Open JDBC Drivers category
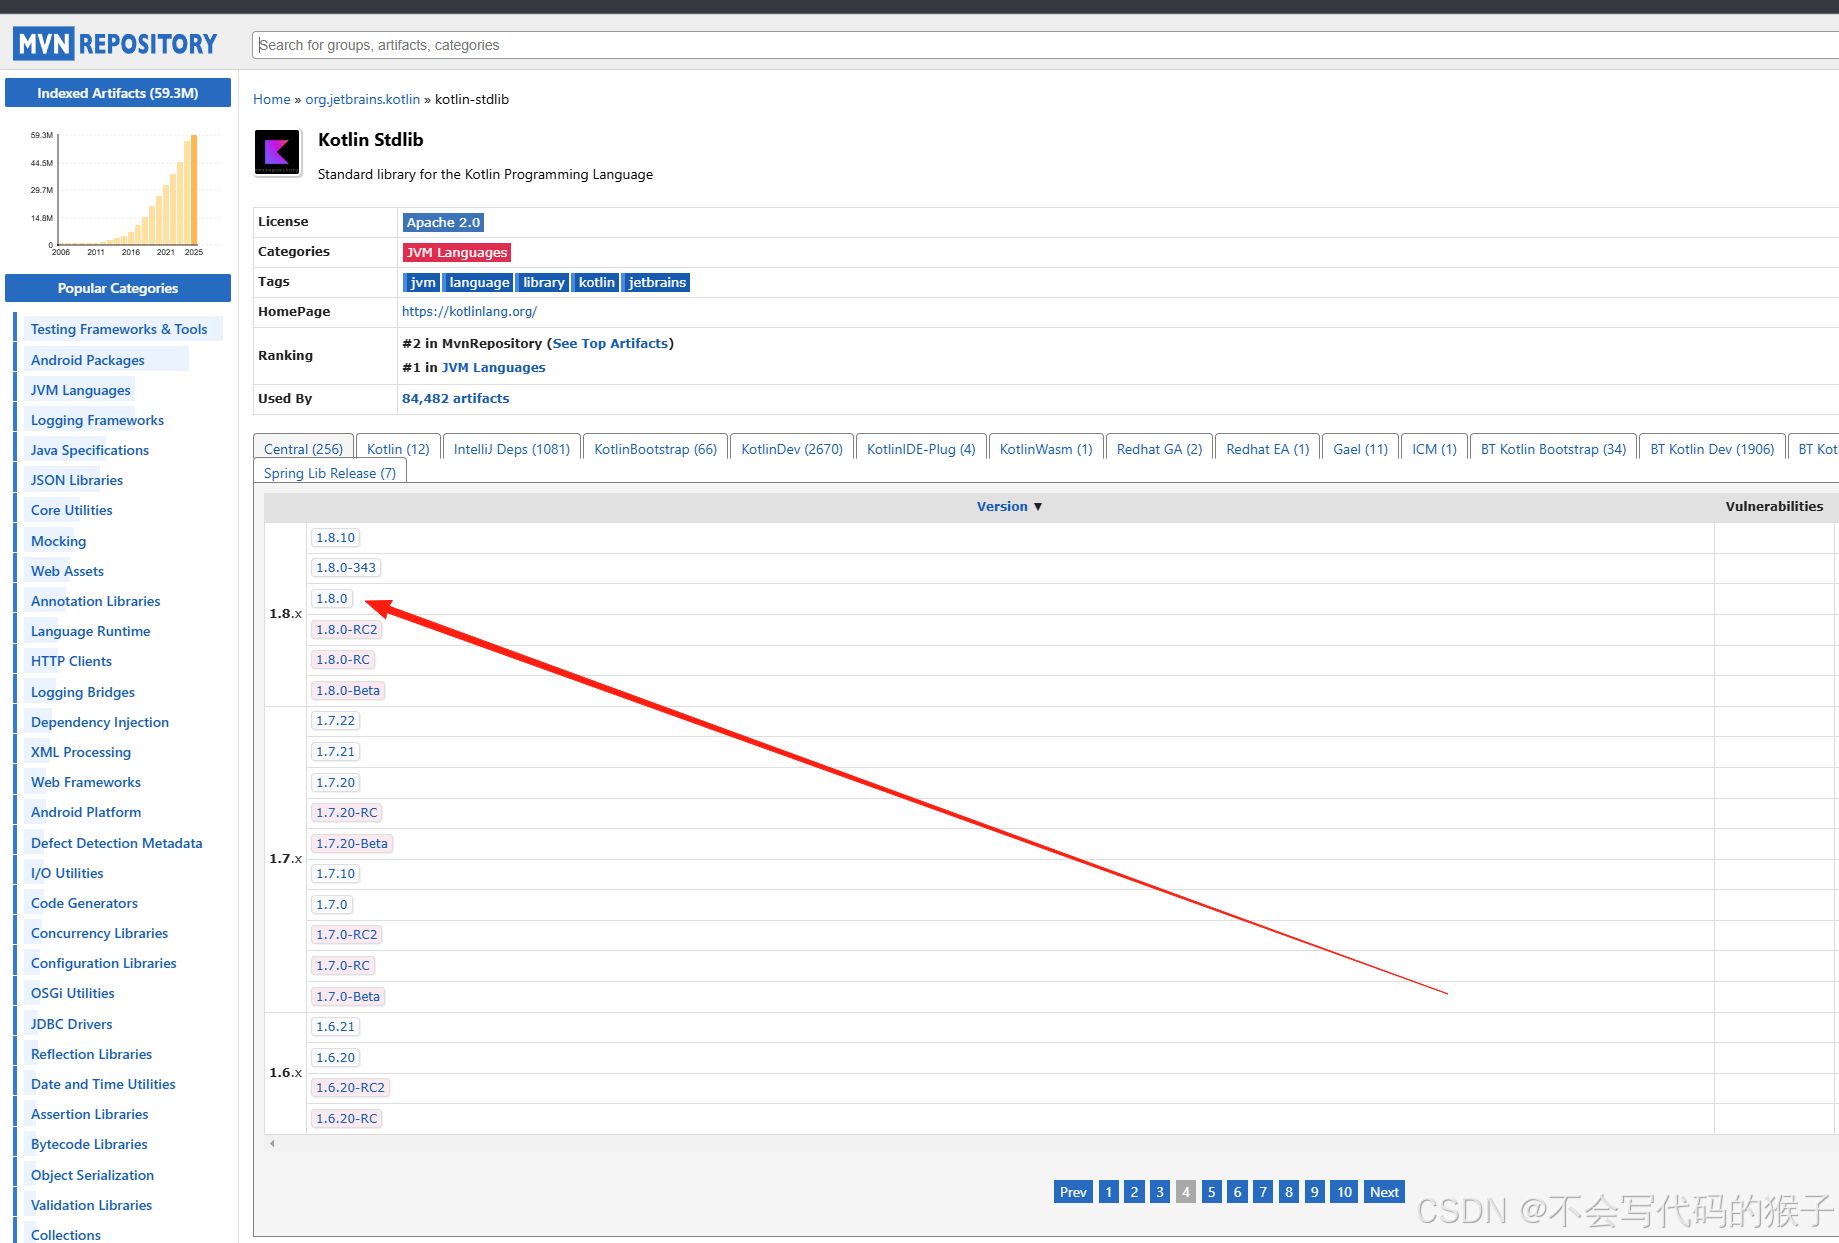The height and width of the screenshot is (1243, 1839). click(x=72, y=1024)
